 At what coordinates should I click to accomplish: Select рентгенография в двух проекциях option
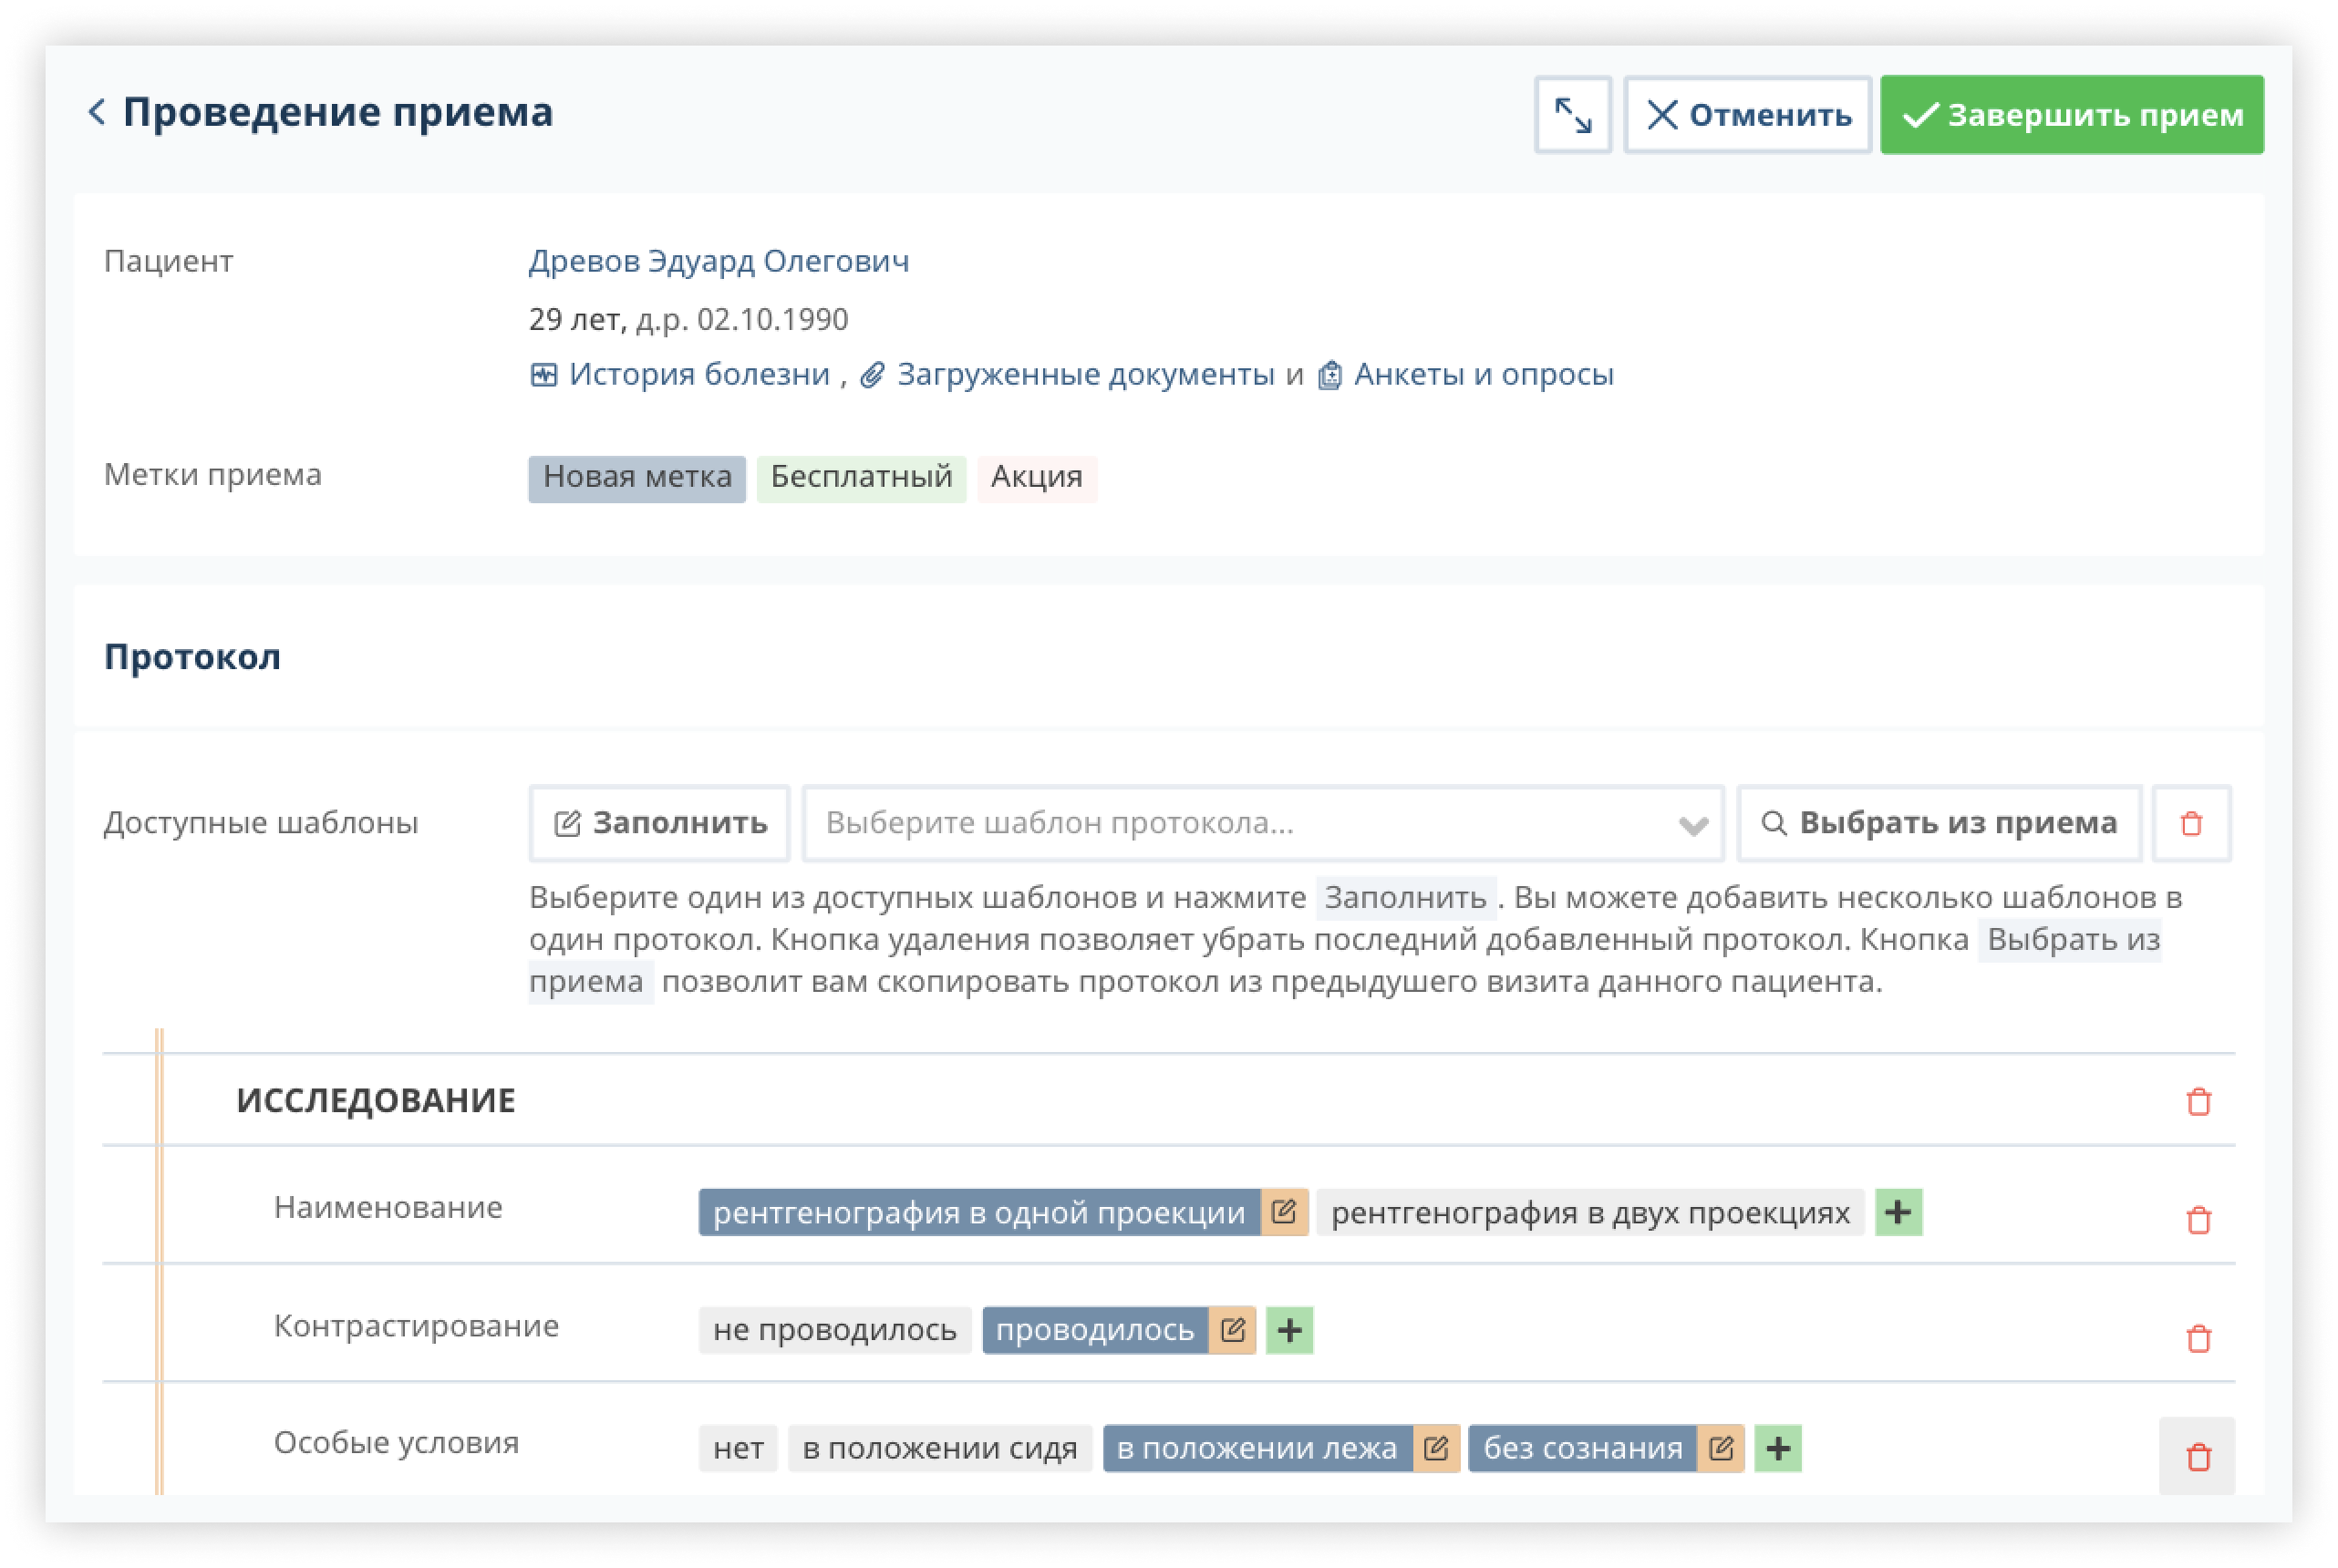(1590, 1213)
